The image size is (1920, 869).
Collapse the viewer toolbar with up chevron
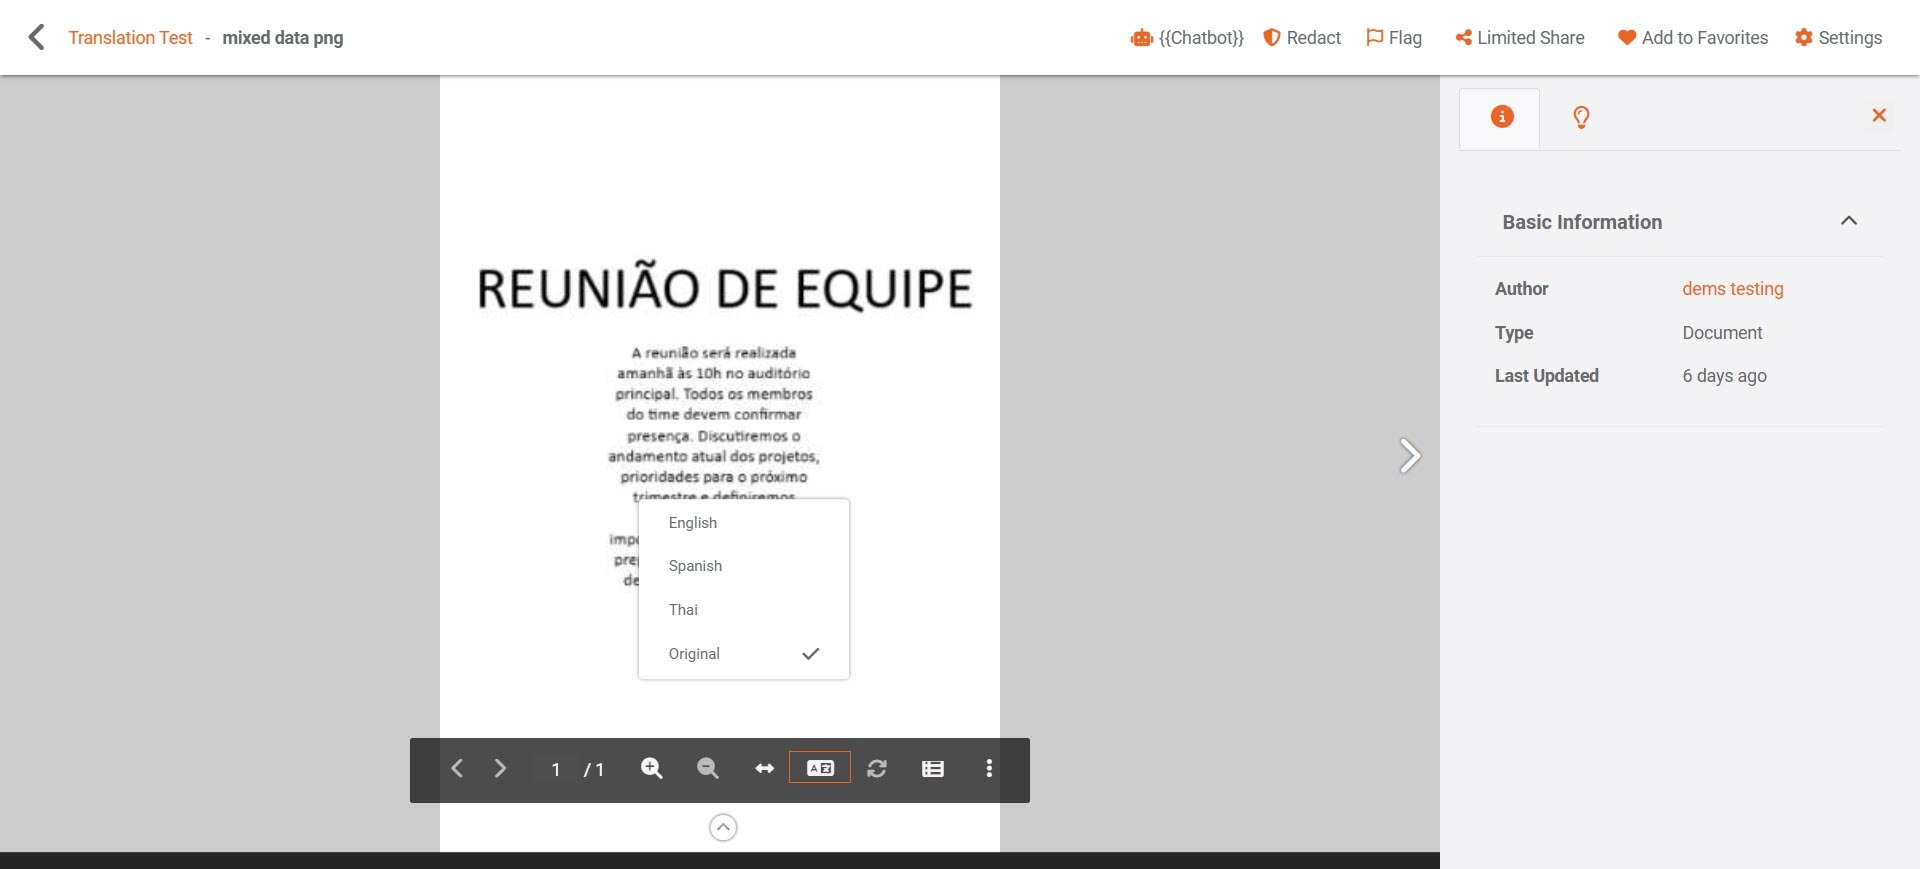723,828
